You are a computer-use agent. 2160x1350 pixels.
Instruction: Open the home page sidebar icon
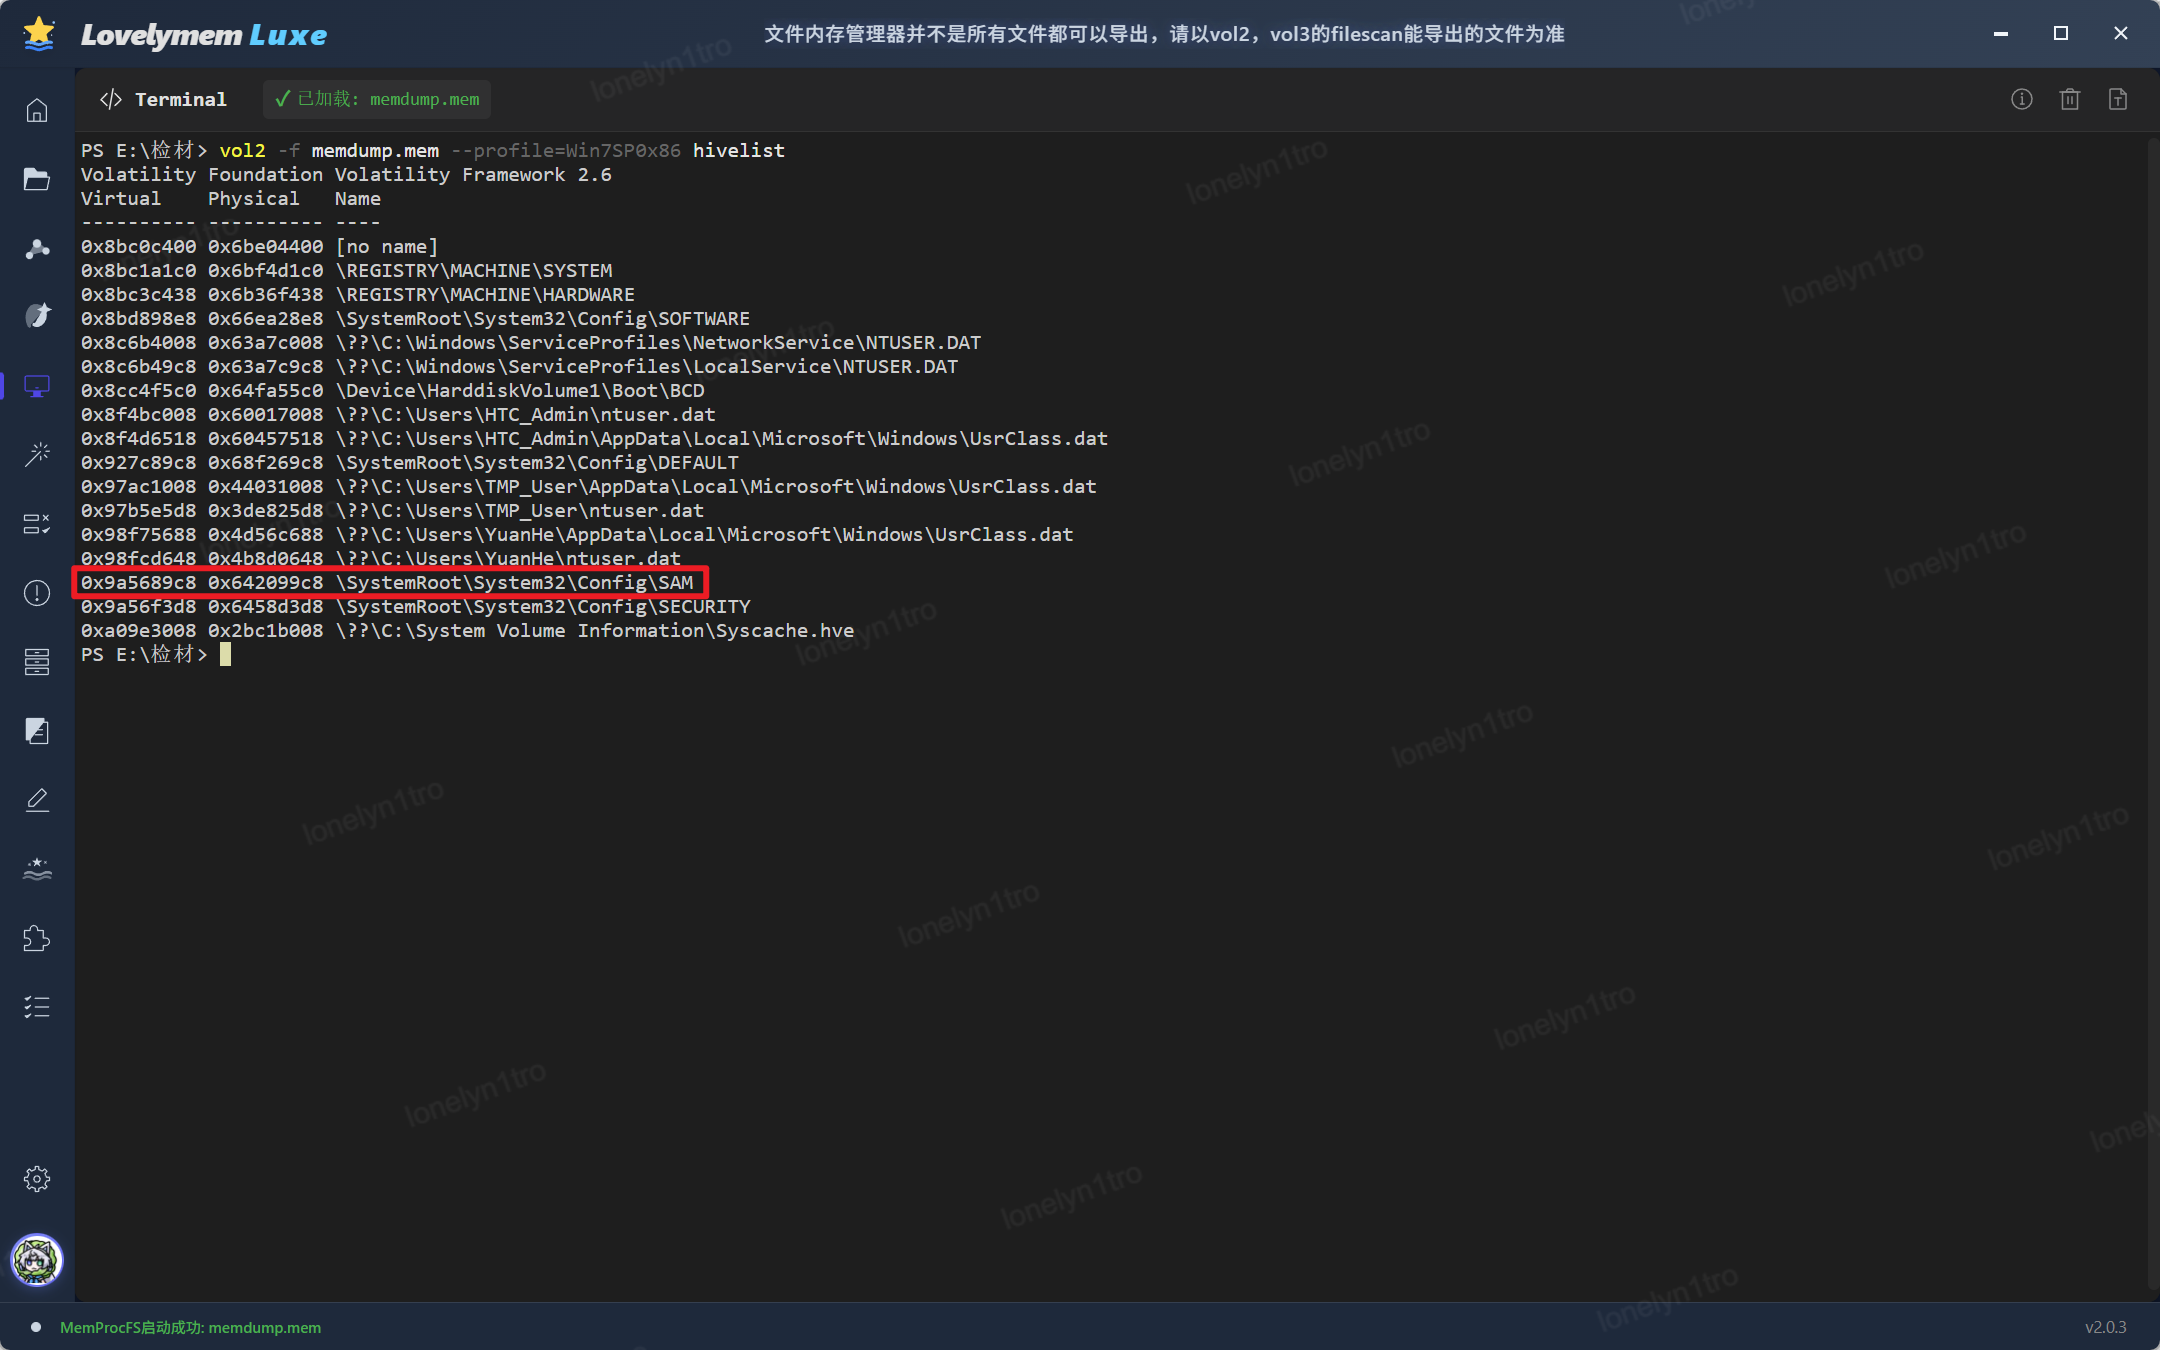[x=37, y=110]
